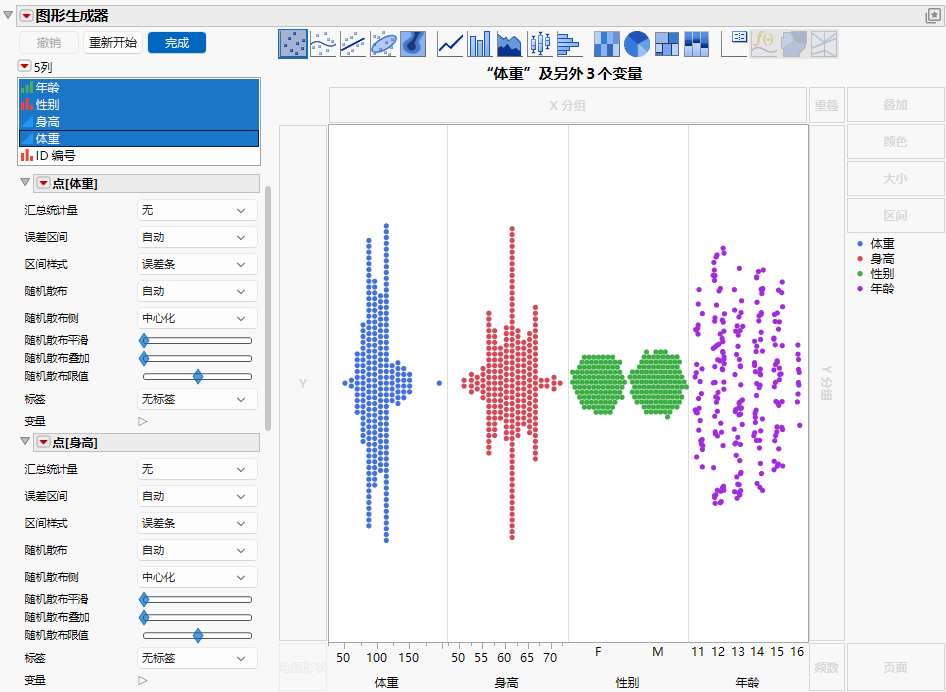Open 随机散布 dropdown in 点[身高]

[x=197, y=550]
